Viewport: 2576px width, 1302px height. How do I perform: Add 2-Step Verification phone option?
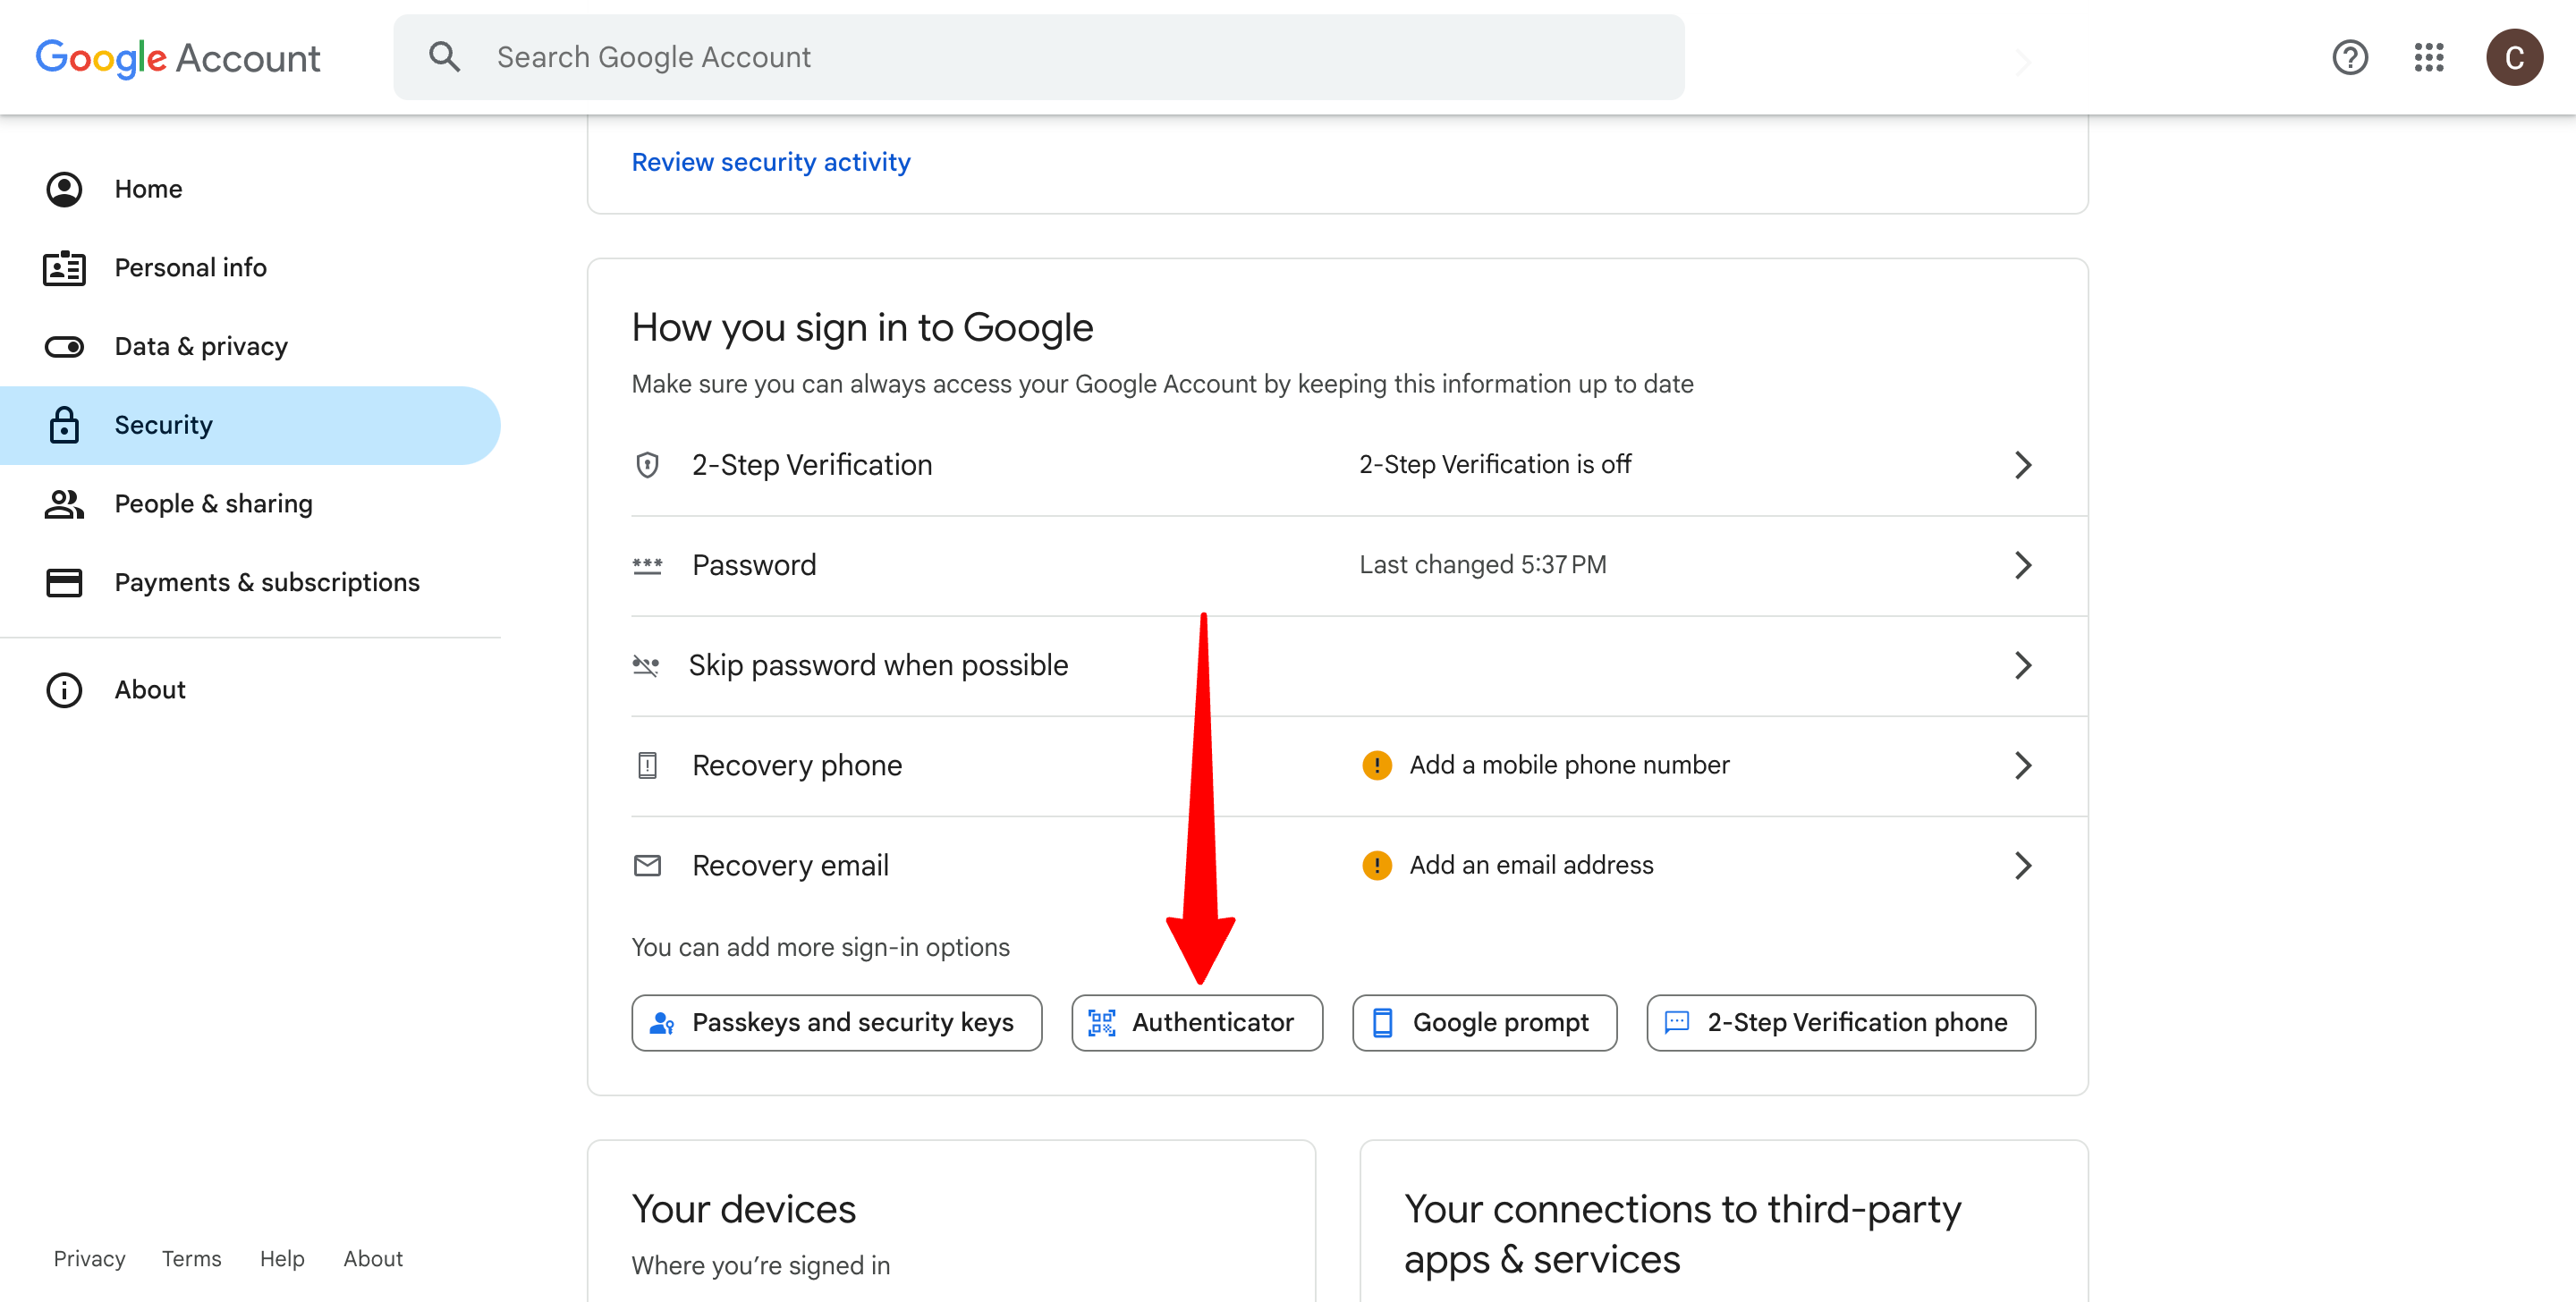point(1841,1022)
